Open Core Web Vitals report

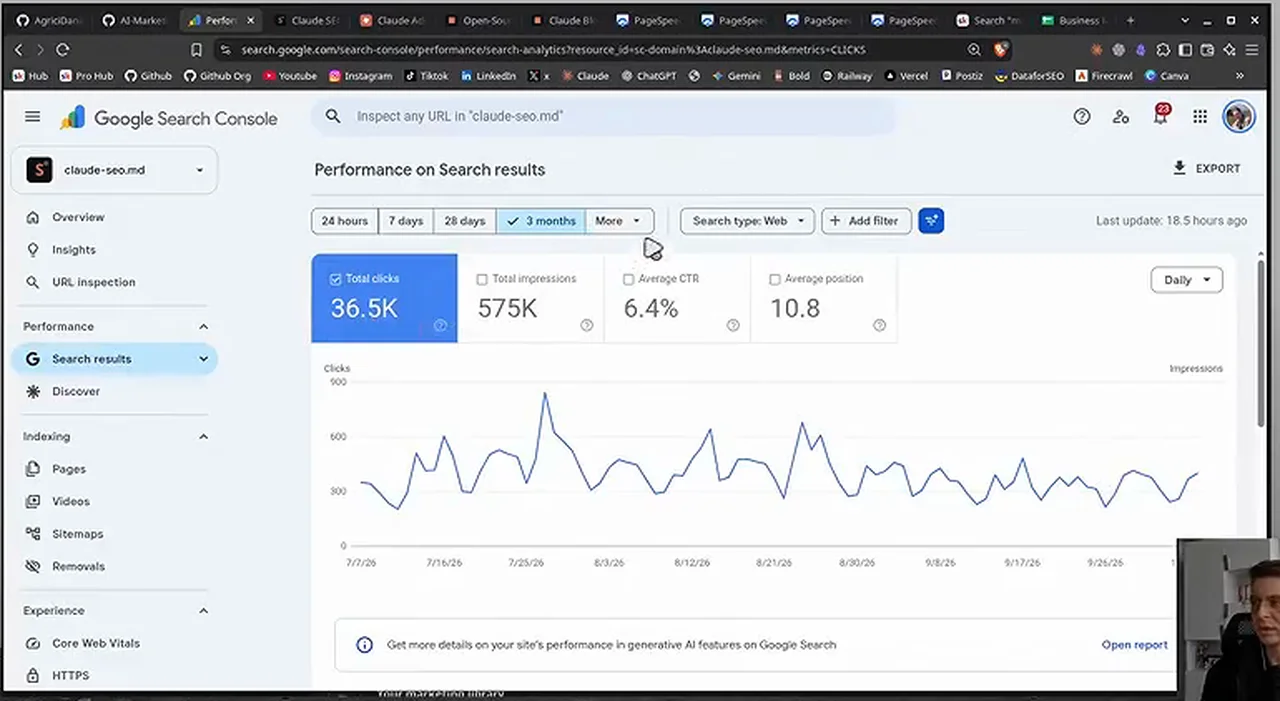pos(96,643)
